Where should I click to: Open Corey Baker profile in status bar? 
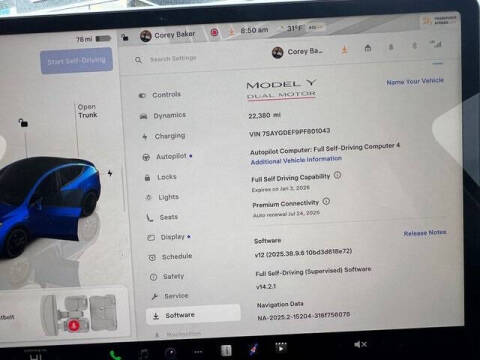point(167,35)
